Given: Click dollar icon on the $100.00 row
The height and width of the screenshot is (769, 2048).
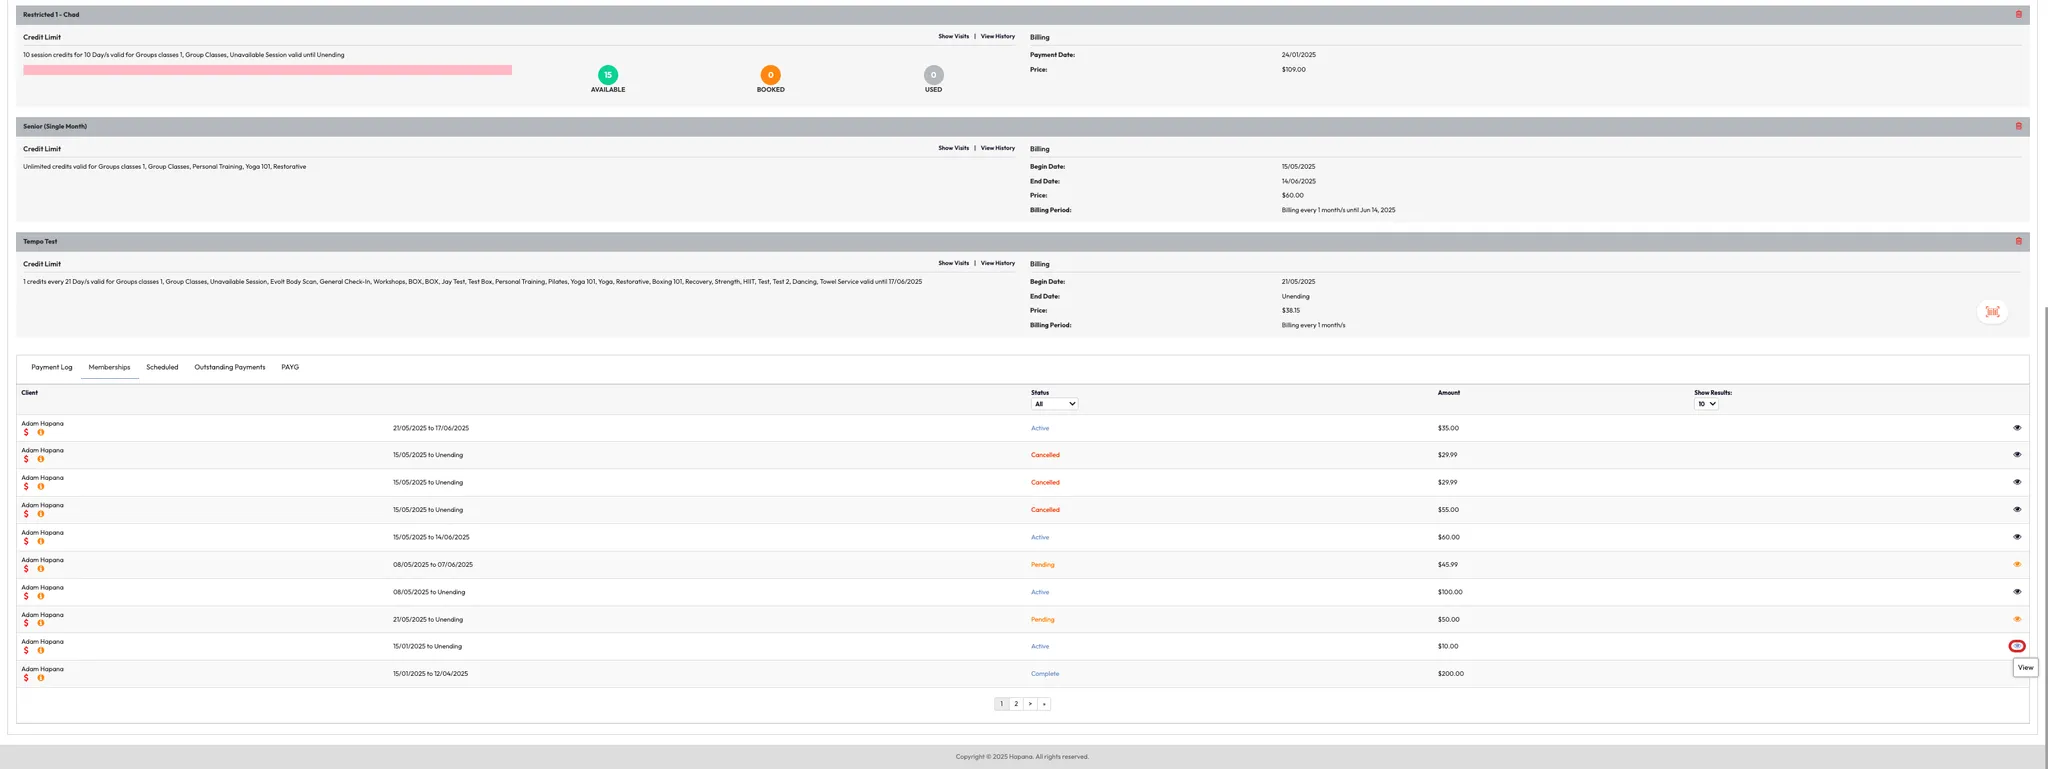Looking at the screenshot, I should click(x=26, y=597).
